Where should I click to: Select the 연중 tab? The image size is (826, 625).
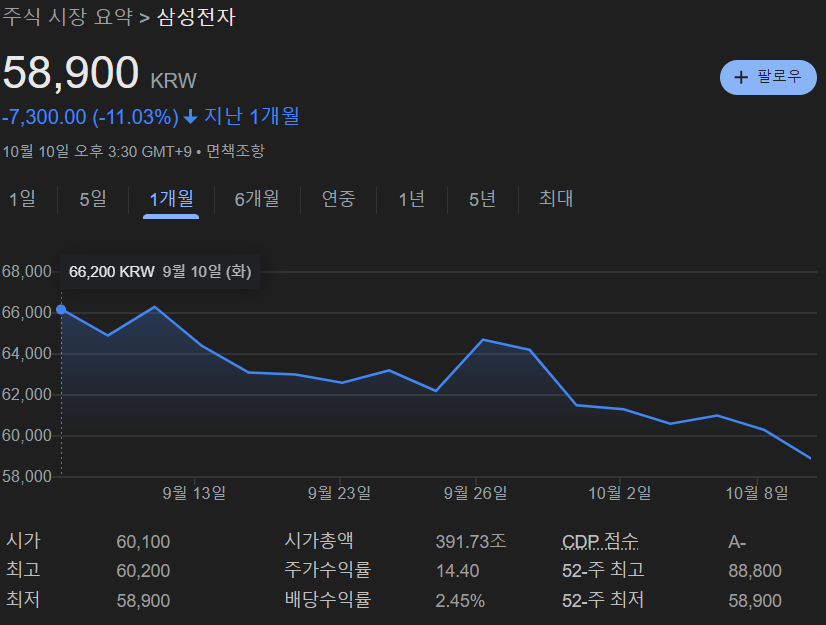(339, 199)
